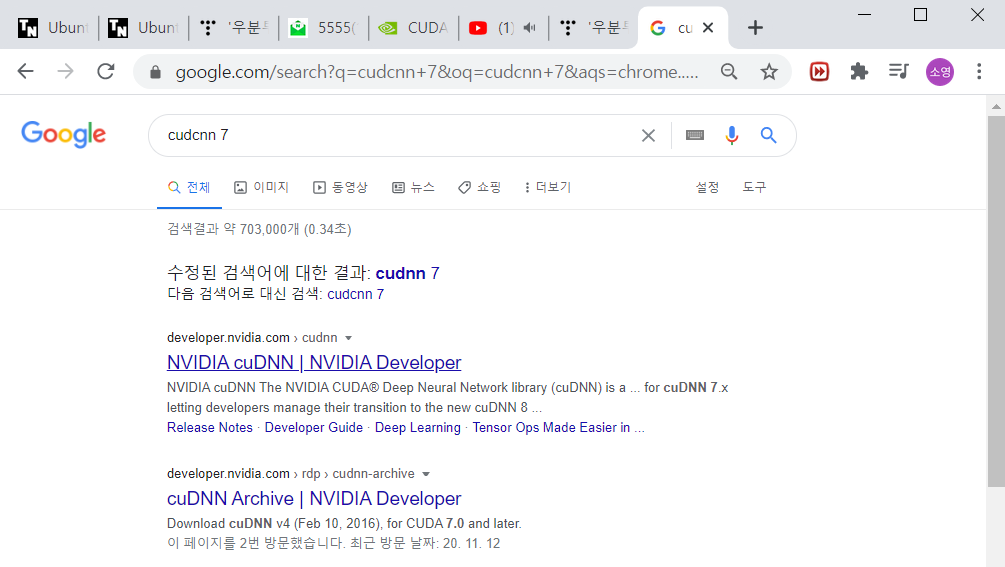Open the Release Notes sitelink

[x=210, y=427]
